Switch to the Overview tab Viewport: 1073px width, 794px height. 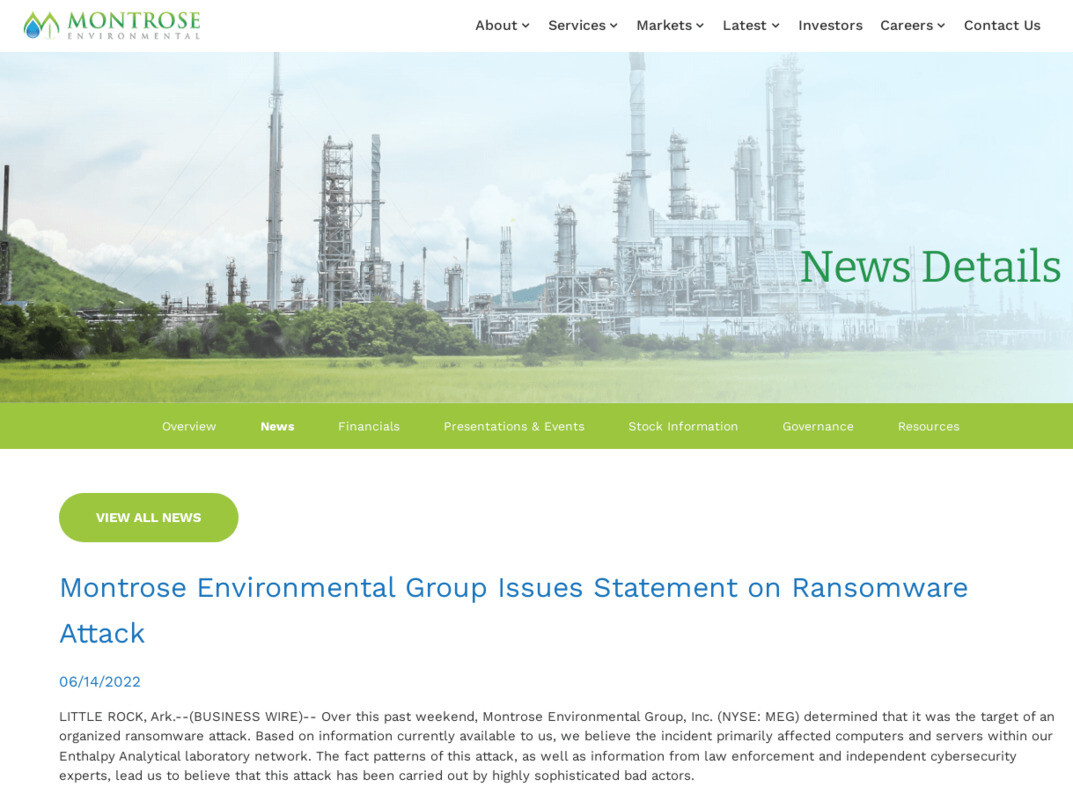point(189,426)
